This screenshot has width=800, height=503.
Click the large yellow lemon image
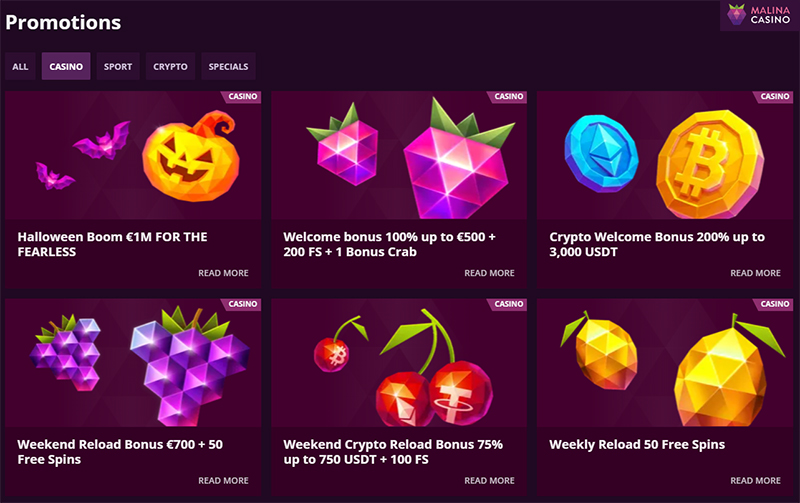pos(729,371)
